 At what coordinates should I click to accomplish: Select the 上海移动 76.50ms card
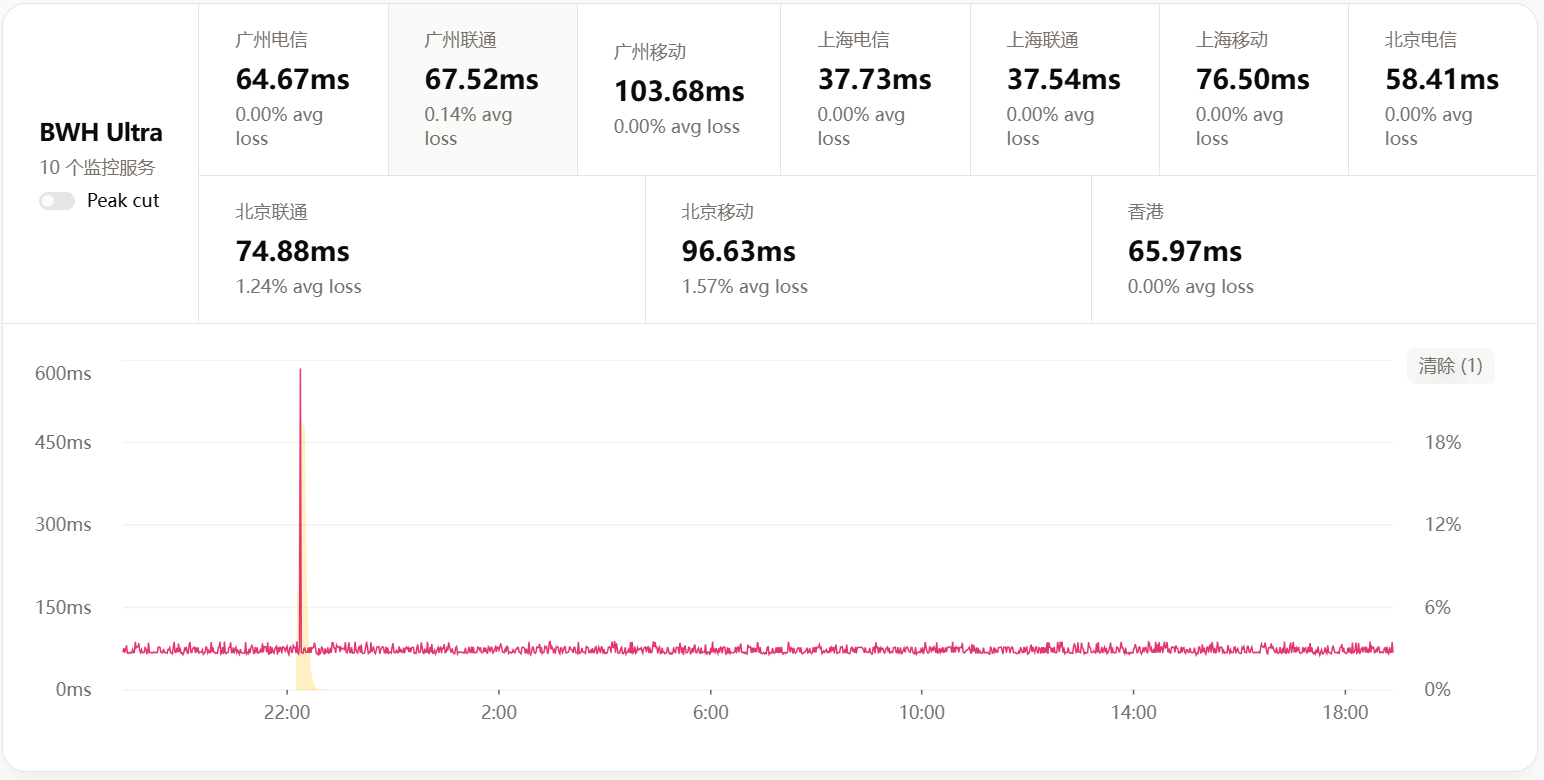click(1253, 89)
